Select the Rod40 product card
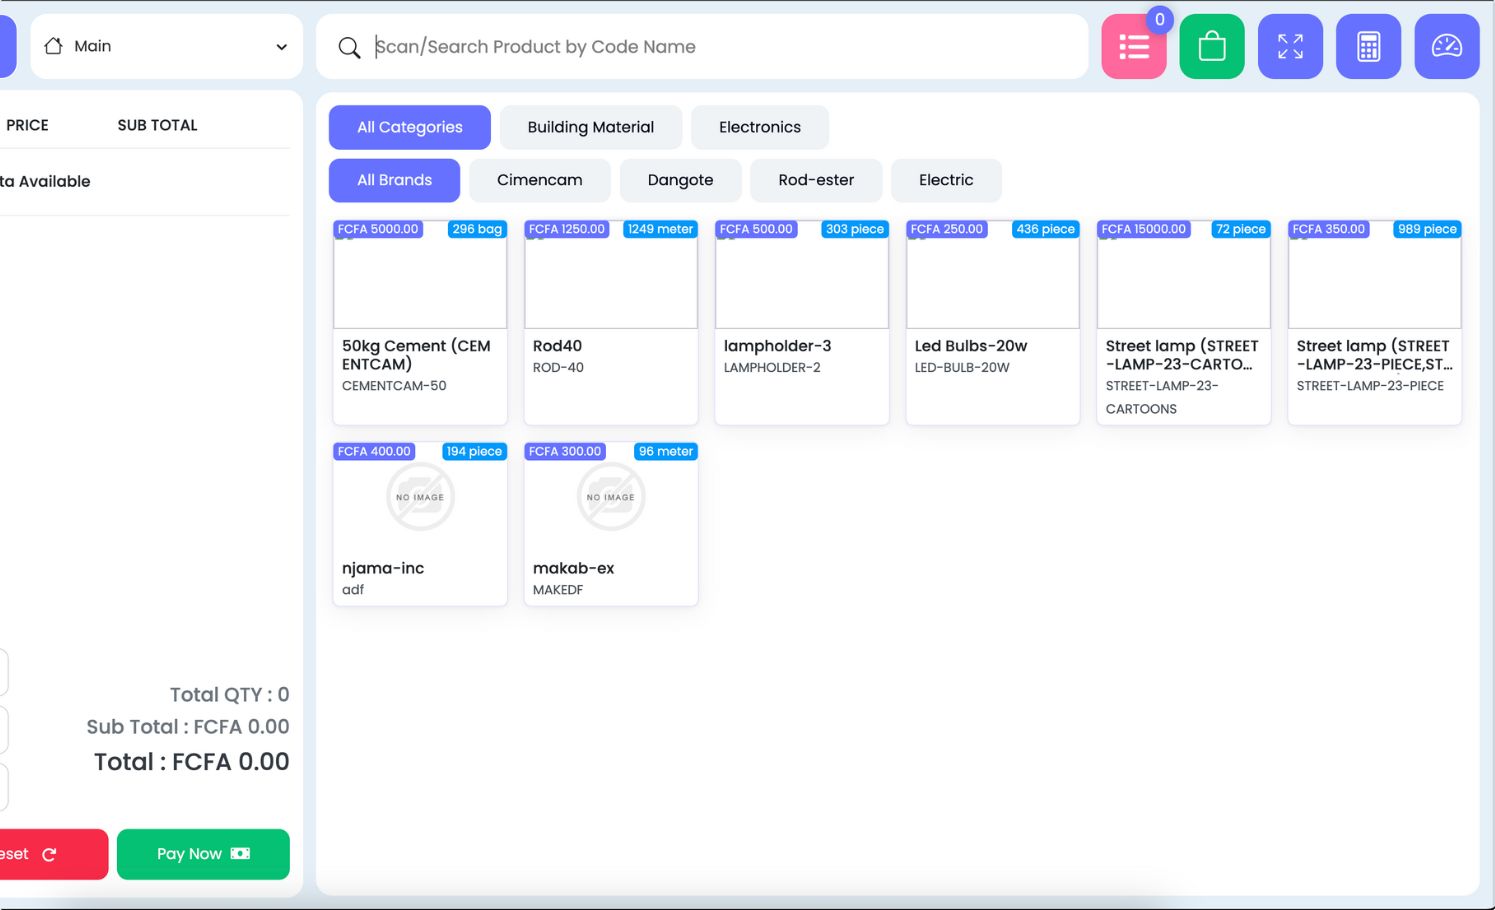 pos(610,320)
